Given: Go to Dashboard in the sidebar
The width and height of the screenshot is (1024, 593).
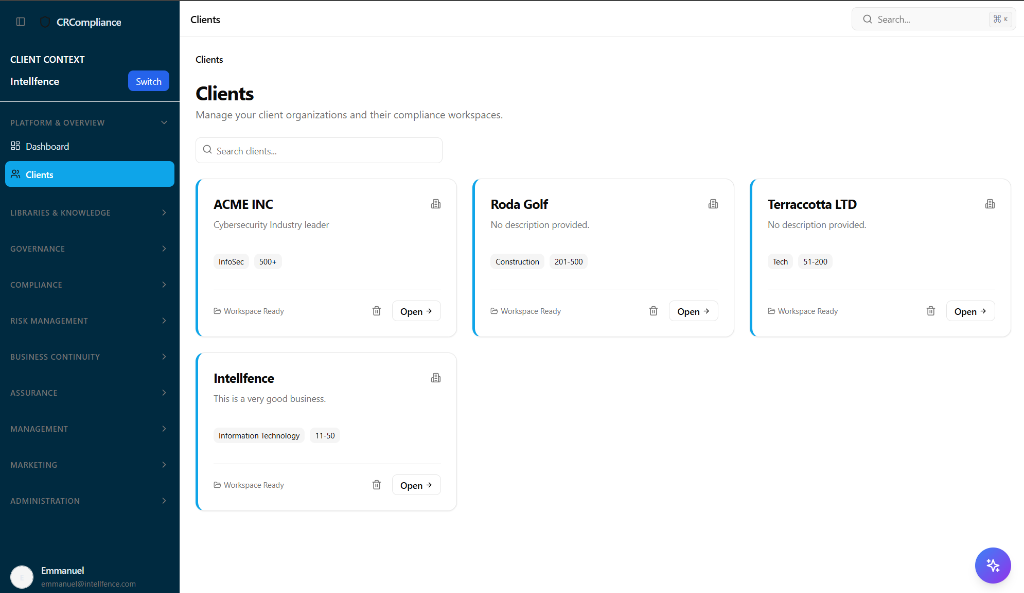Looking at the screenshot, I should click(x=48, y=147).
